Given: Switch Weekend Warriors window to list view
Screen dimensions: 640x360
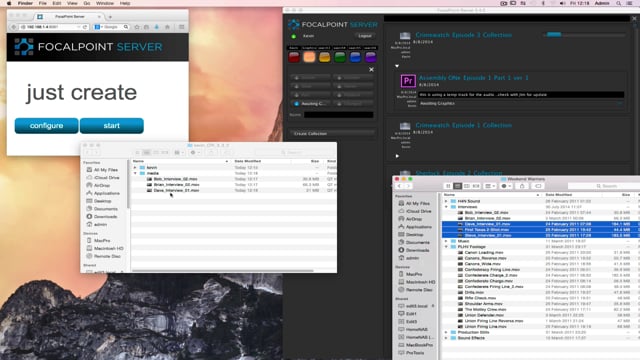Looking at the screenshot, I should pyautogui.click(x=458, y=186).
